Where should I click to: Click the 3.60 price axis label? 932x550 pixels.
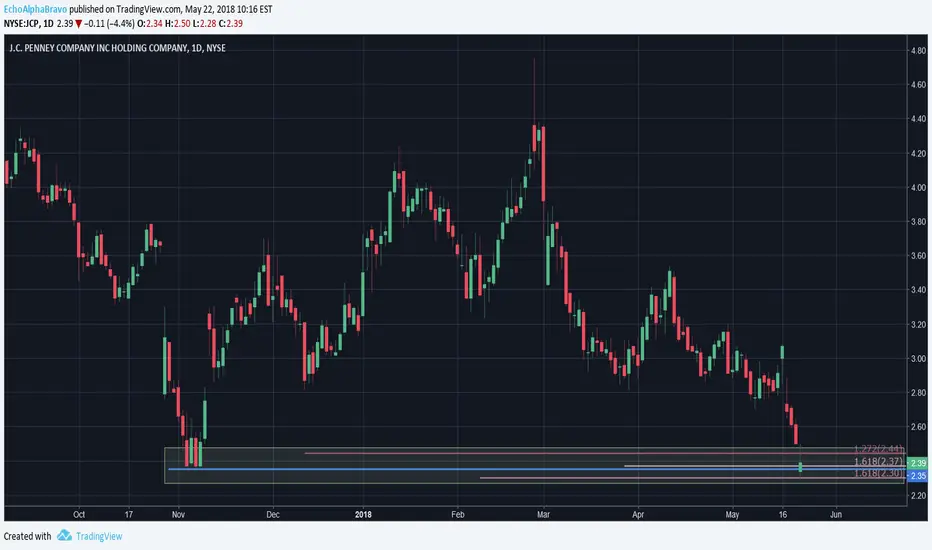[x=918, y=256]
